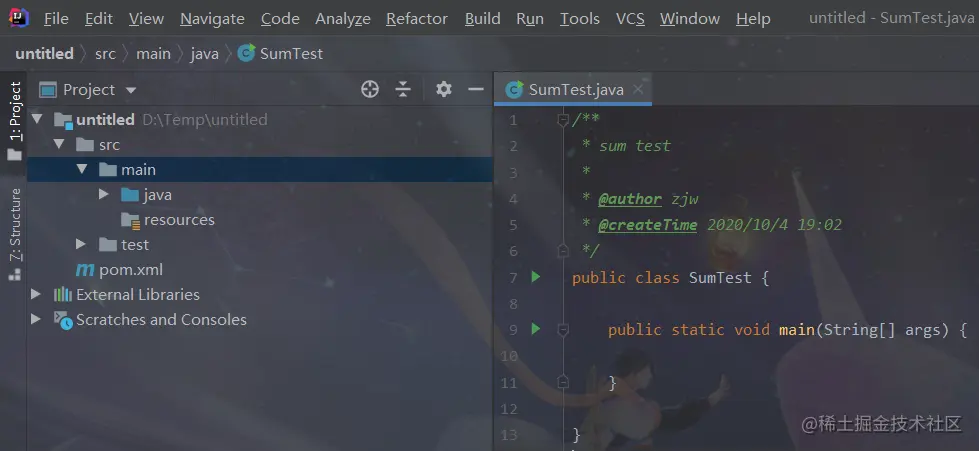Select the untitled project root row
The image size is (979, 451).
[x=260, y=119]
